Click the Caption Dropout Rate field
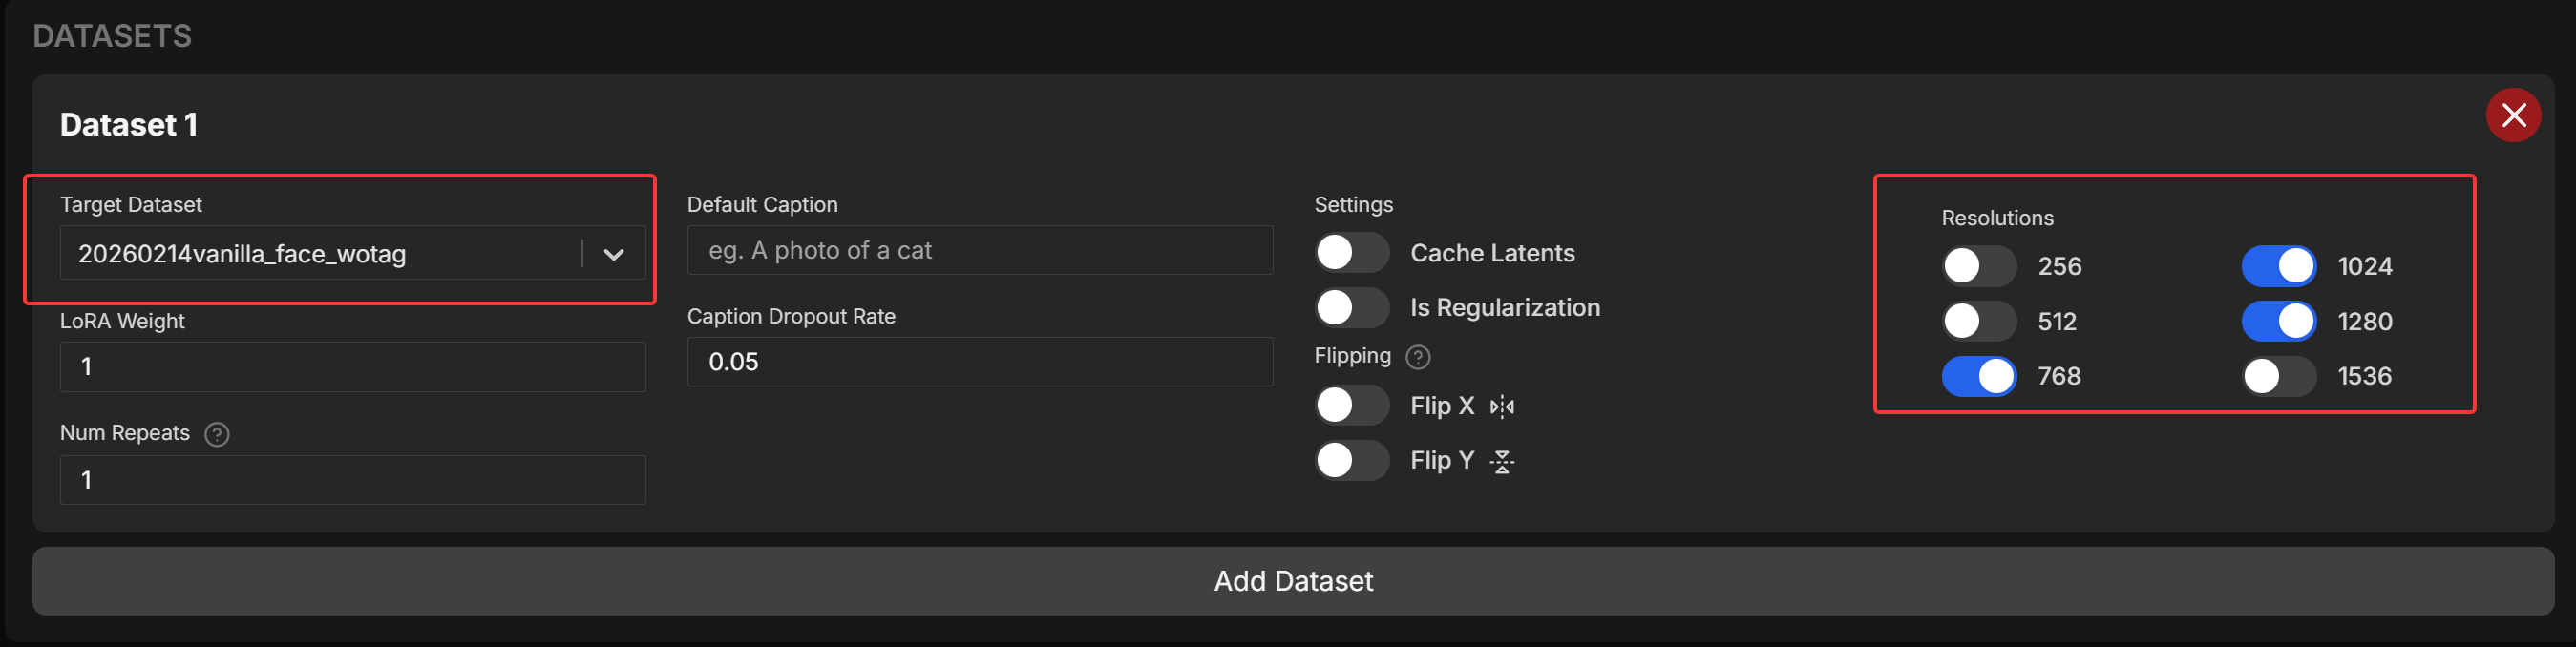The height and width of the screenshot is (647, 2576). pyautogui.click(x=979, y=362)
